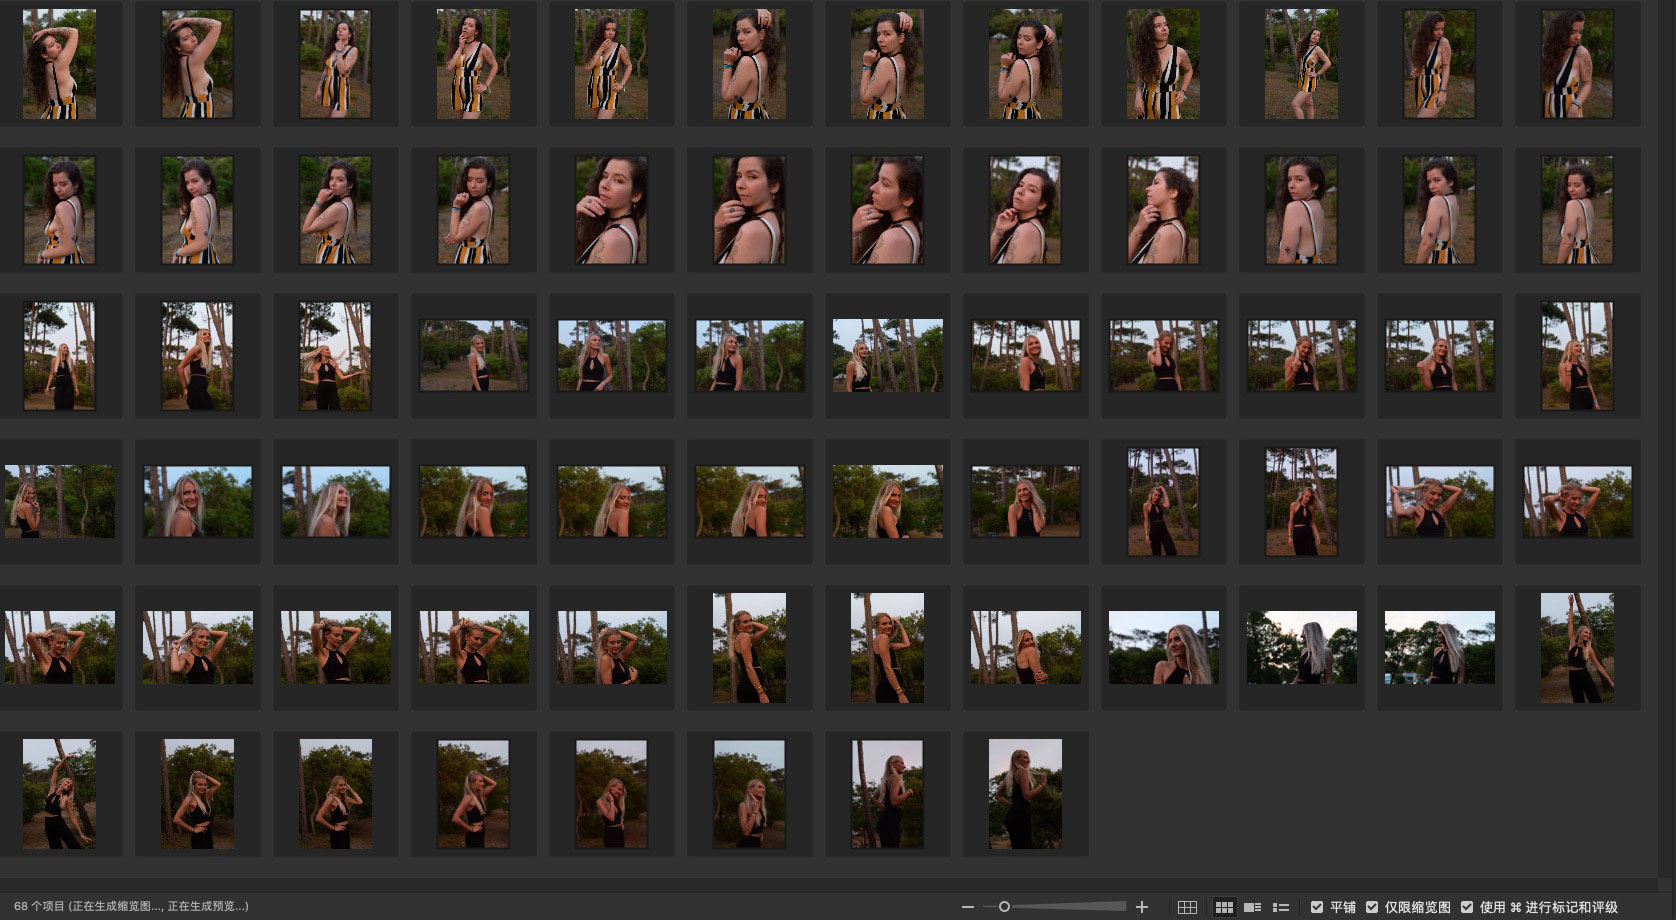The width and height of the screenshot is (1676, 920).
Task: Click the thumbnail size slider handle
Action: [1004, 907]
